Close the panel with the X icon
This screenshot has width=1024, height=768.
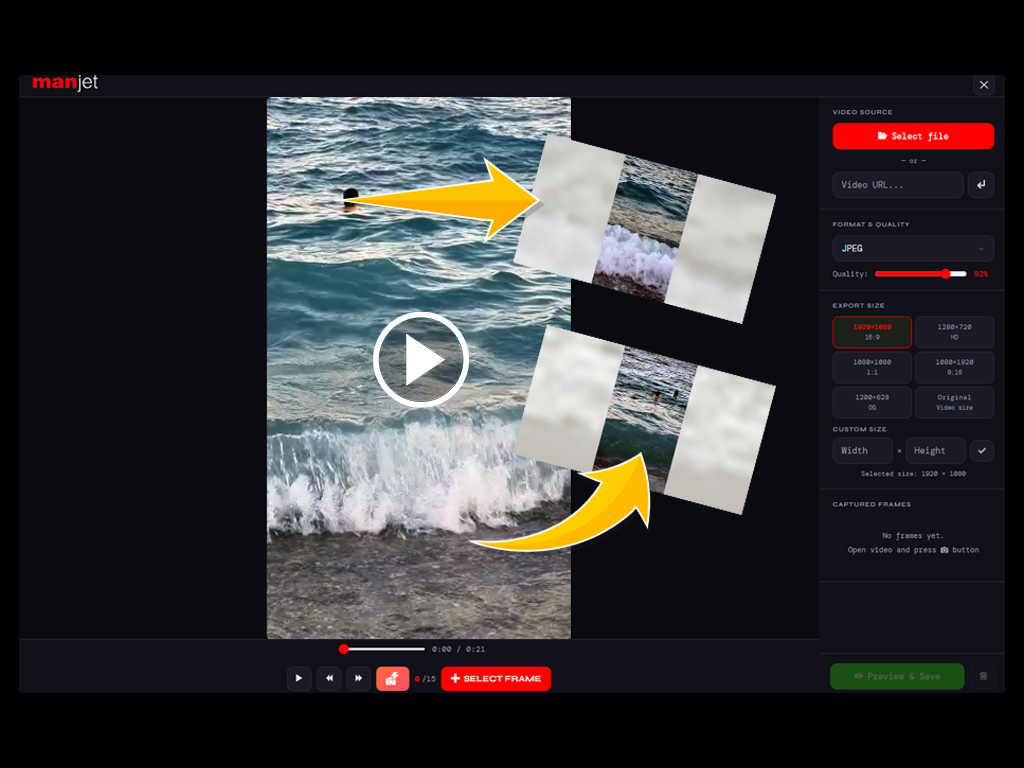(984, 85)
